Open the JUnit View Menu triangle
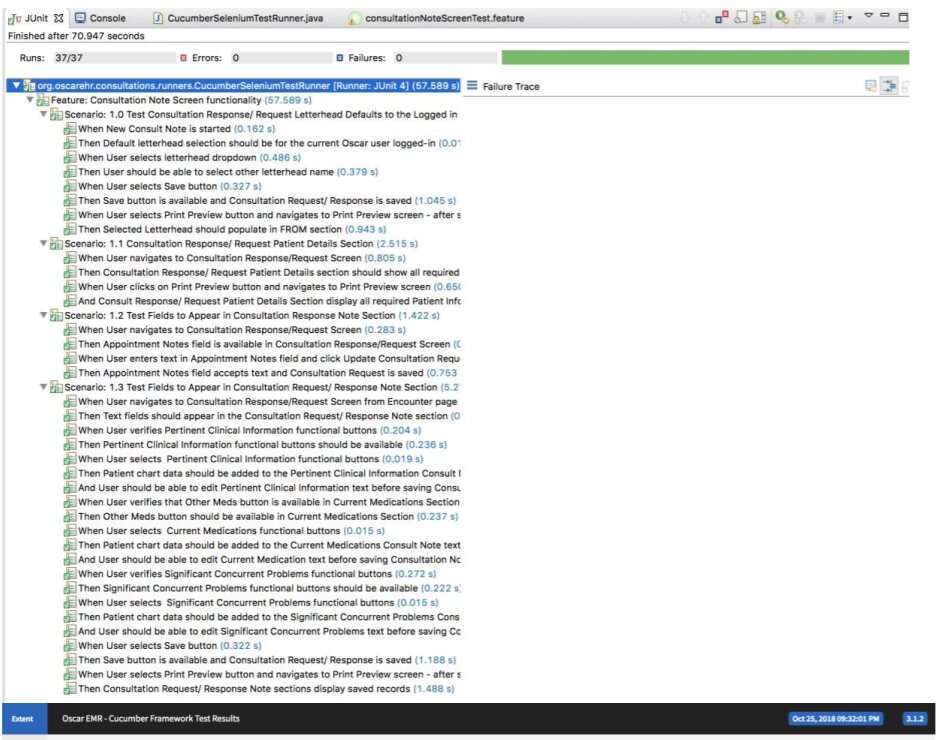 coord(868,17)
